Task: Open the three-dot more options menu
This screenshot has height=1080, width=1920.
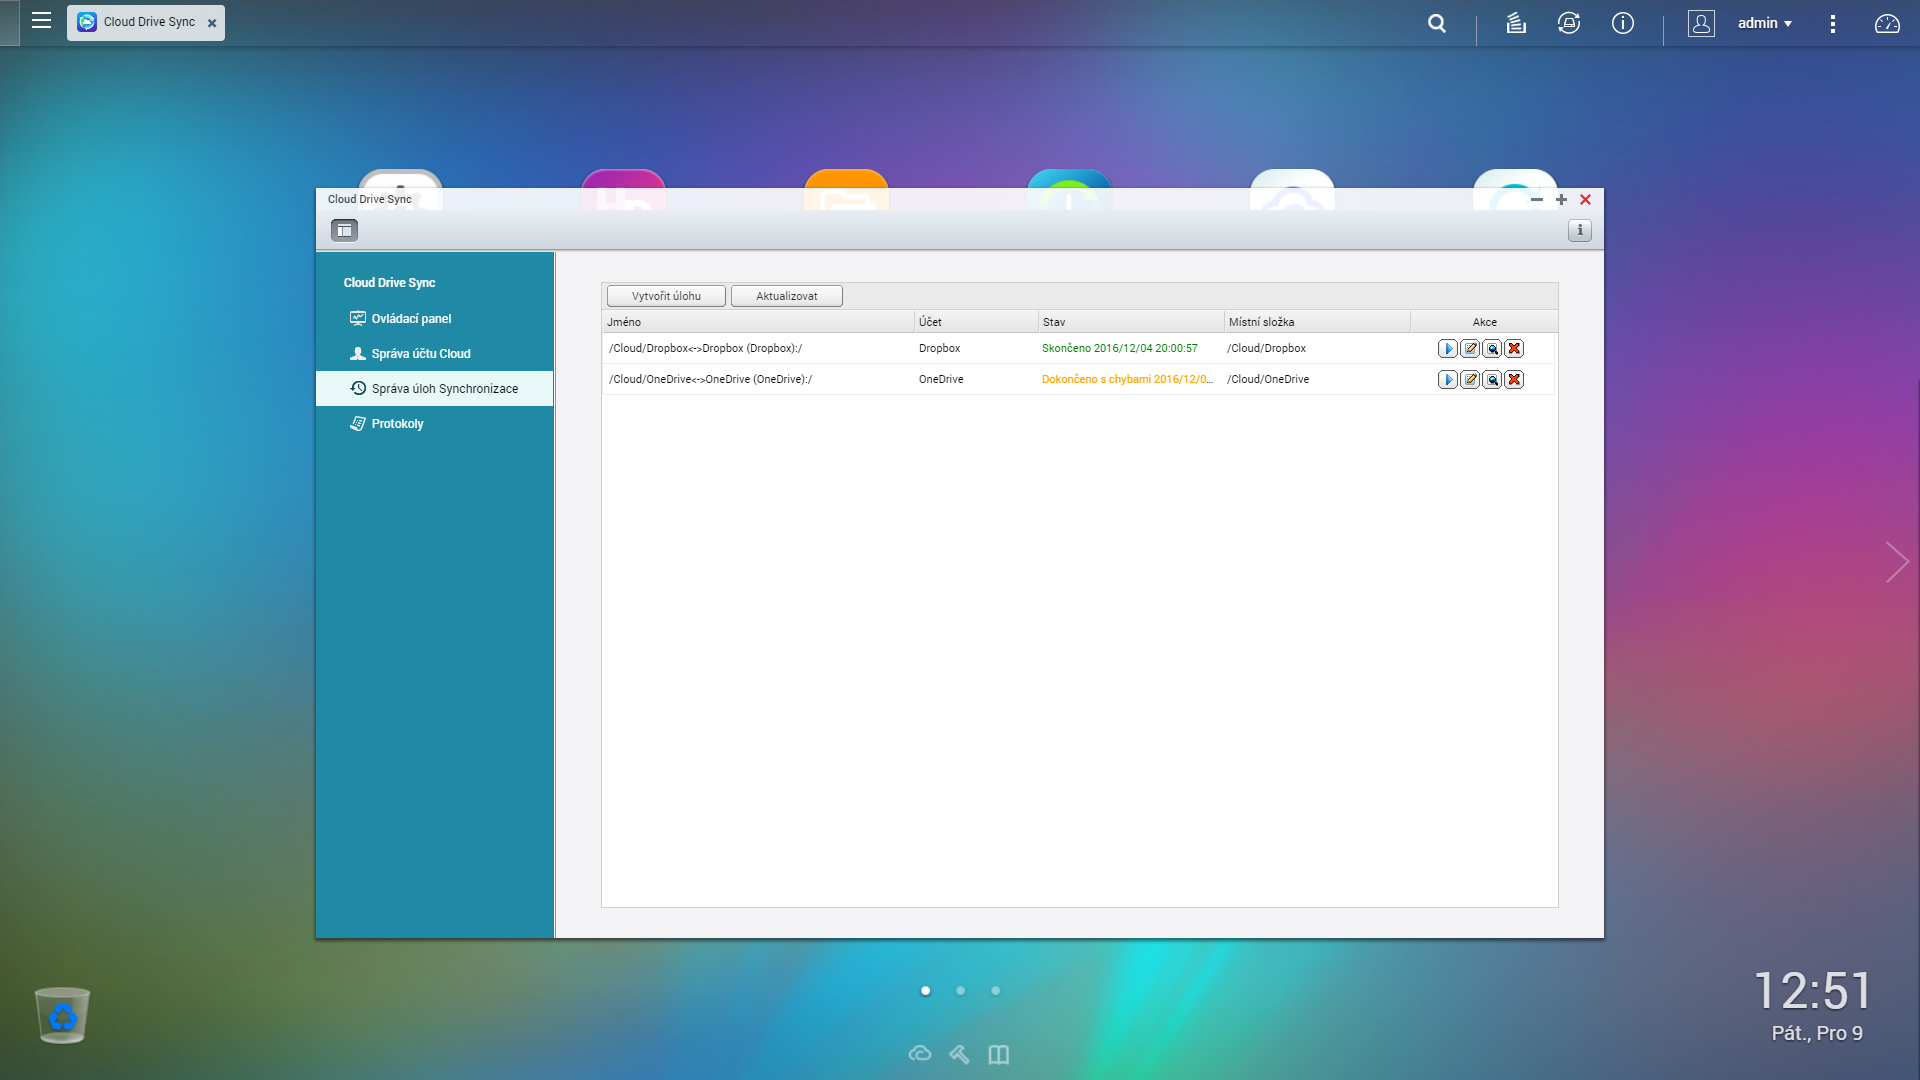Action: [1832, 23]
